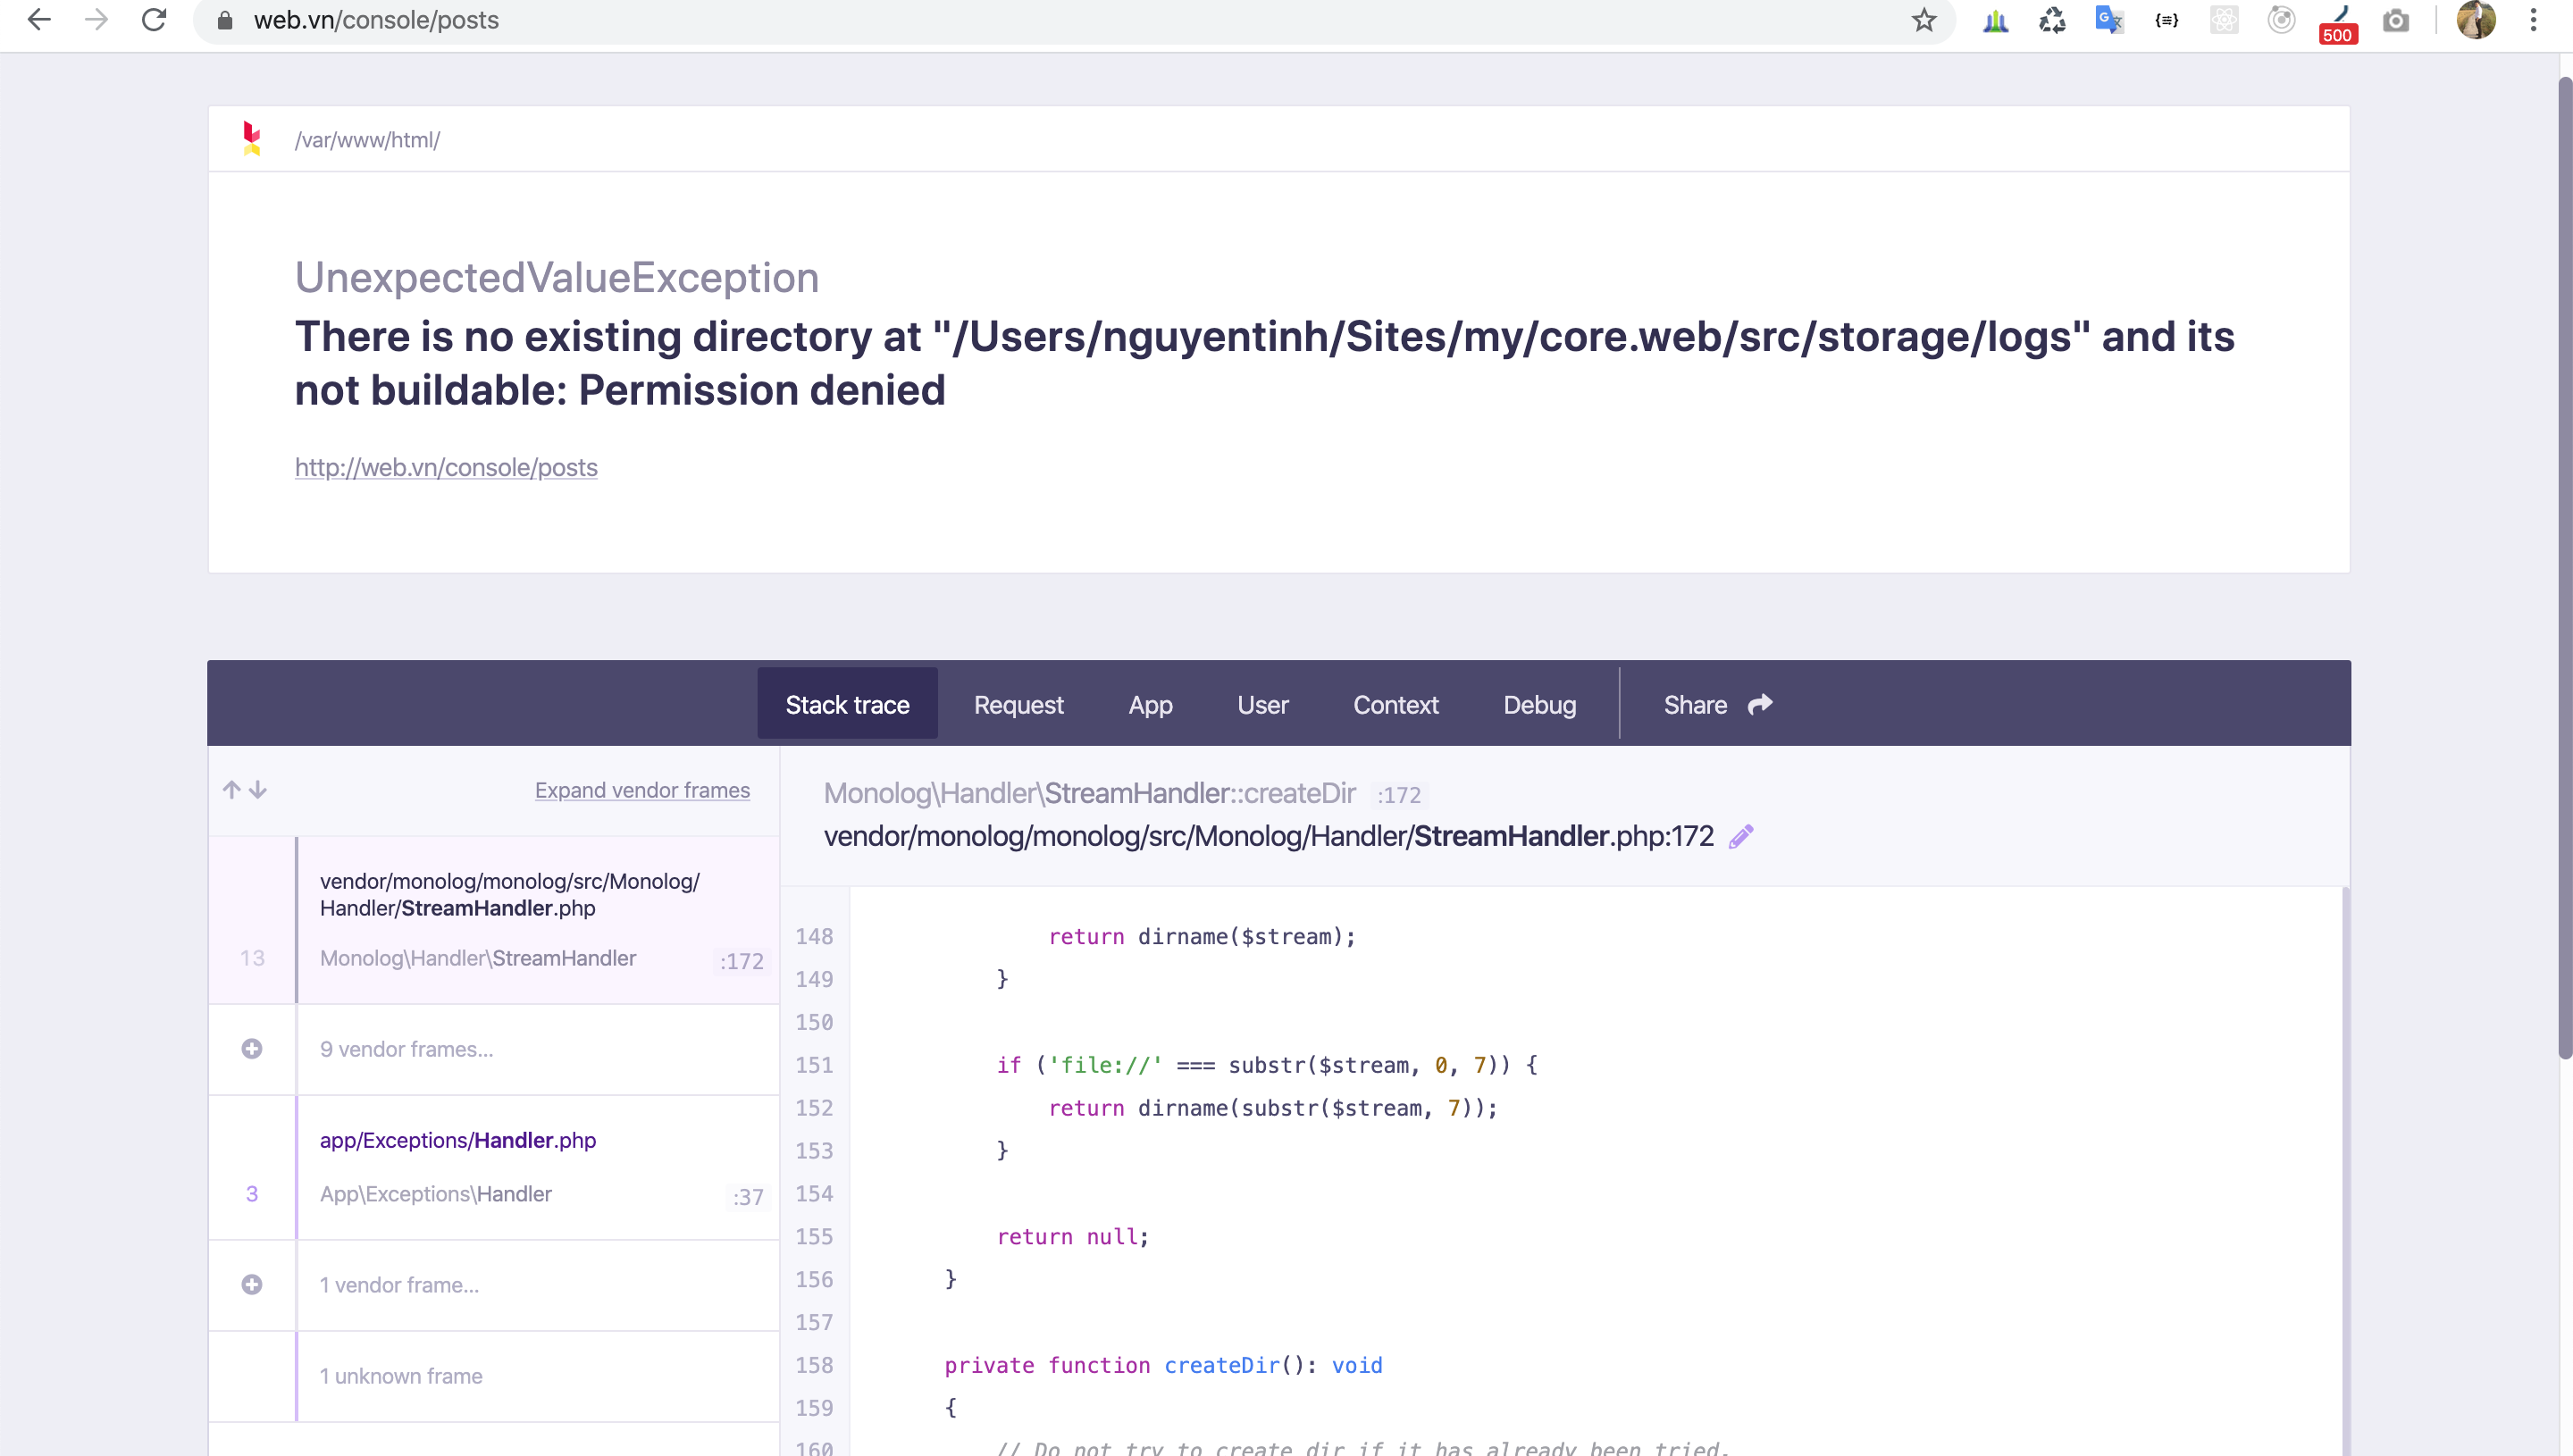Select the 1 unknown frame row
The image size is (2573, 1456).
[494, 1376]
